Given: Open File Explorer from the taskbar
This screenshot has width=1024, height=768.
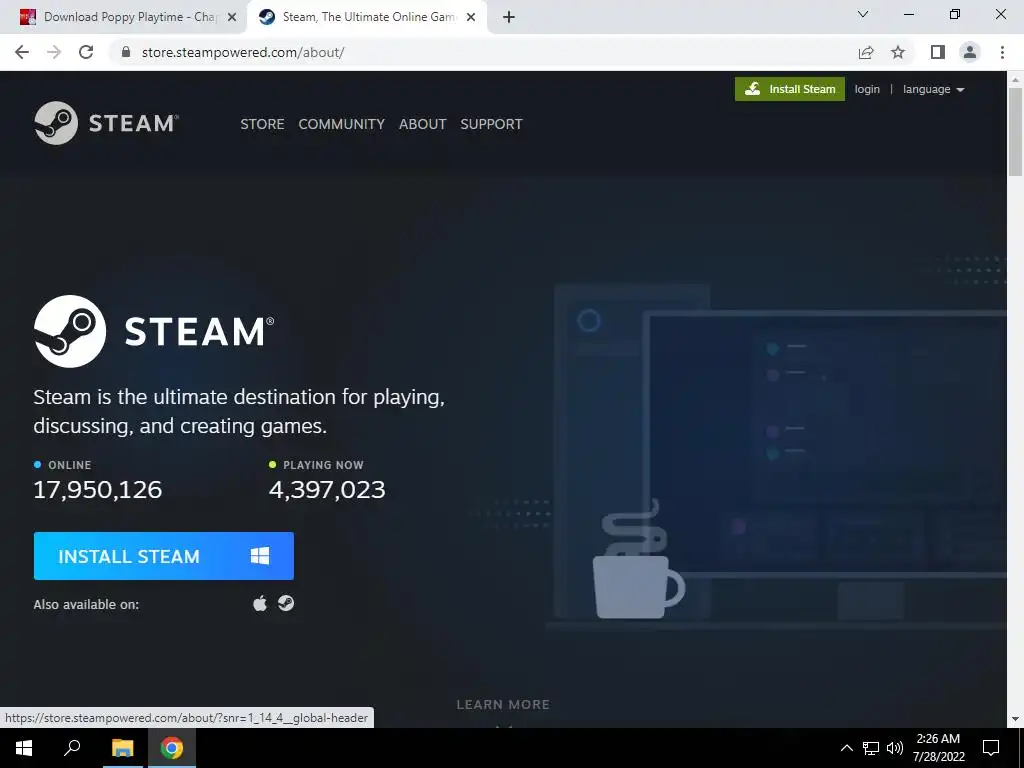Looking at the screenshot, I should click(122, 748).
